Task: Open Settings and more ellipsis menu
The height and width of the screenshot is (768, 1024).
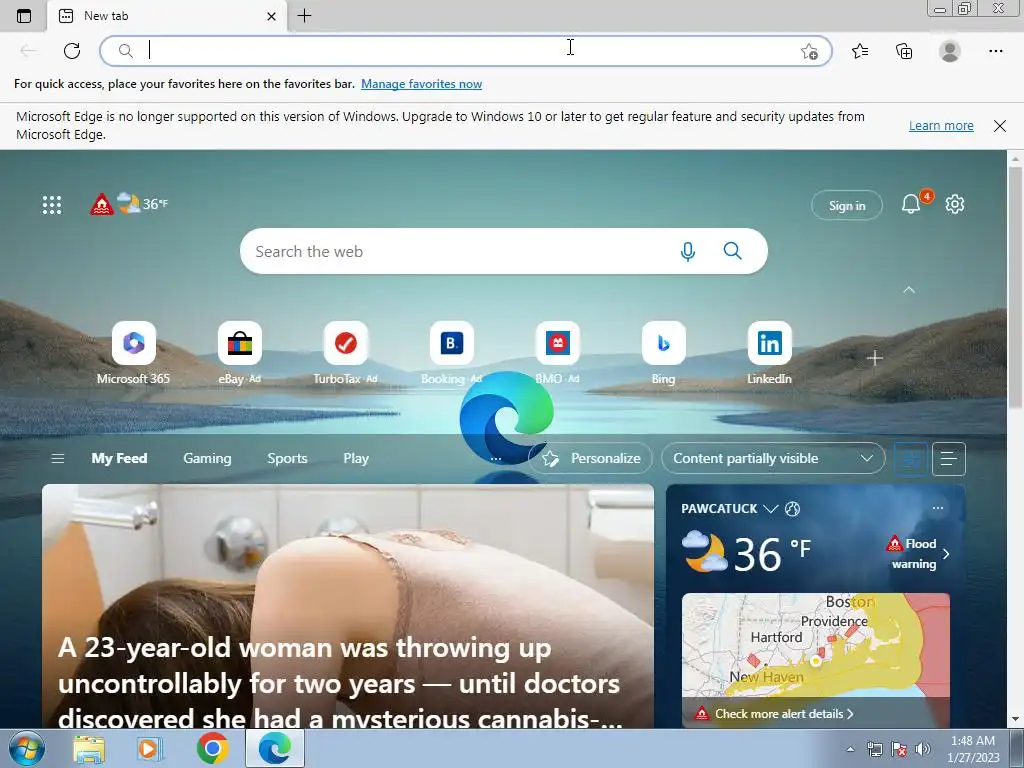Action: click(995, 51)
